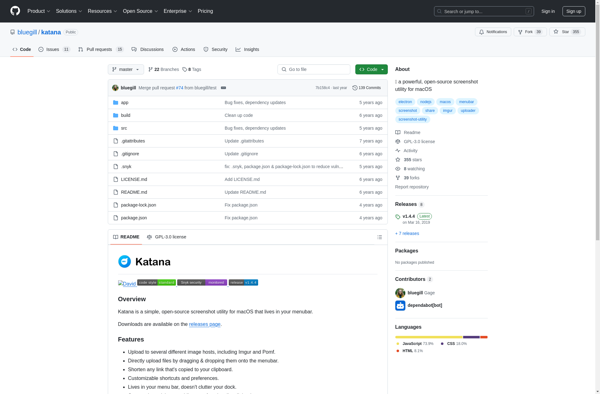Open the Resources dropdown
Screen dimensions: 600x394
point(102,11)
